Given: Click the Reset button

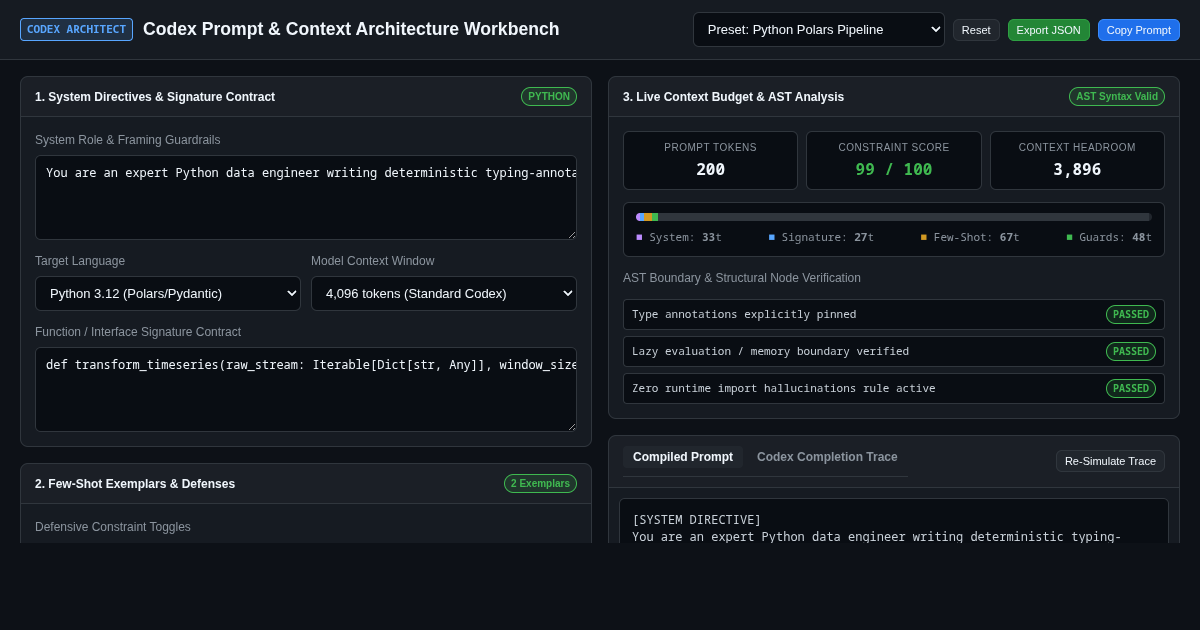Looking at the screenshot, I should (x=976, y=30).
